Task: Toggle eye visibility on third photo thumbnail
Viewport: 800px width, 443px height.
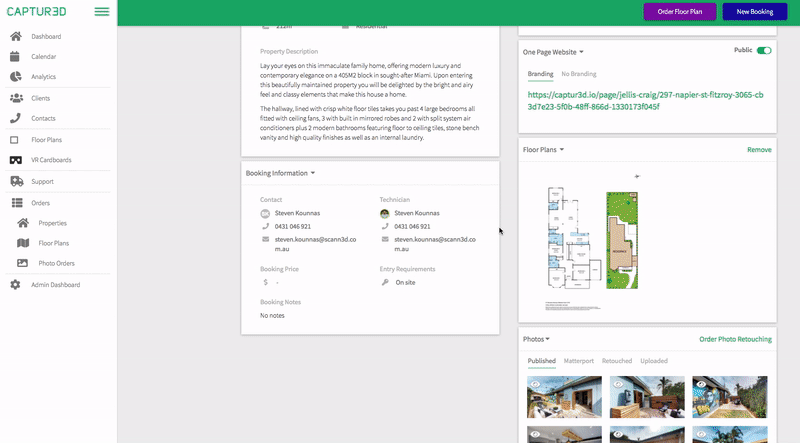Action: [x=701, y=384]
